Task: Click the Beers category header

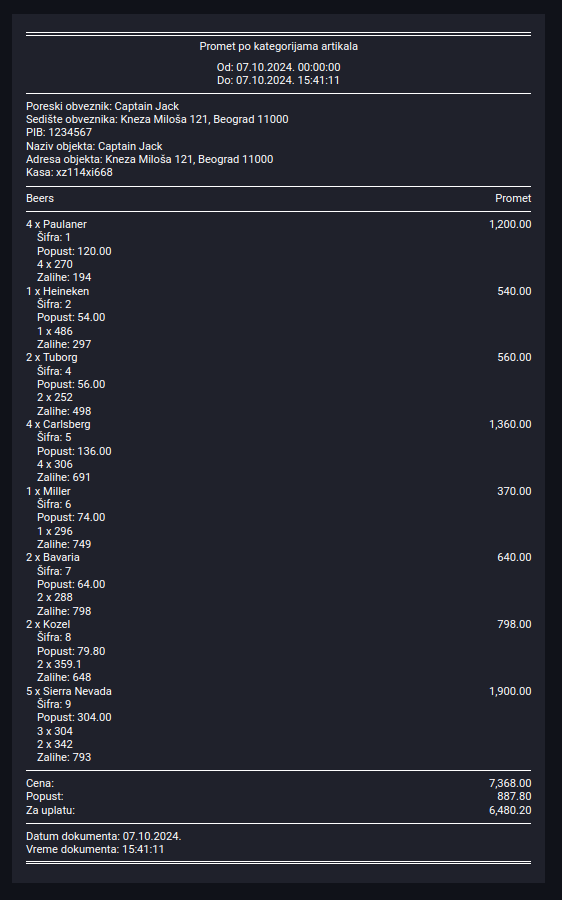Action: 40,199
